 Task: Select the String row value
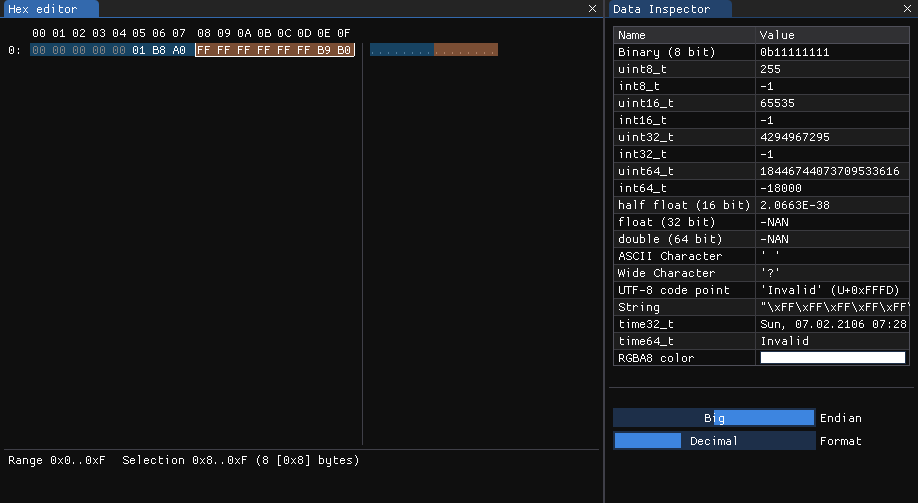tap(832, 307)
